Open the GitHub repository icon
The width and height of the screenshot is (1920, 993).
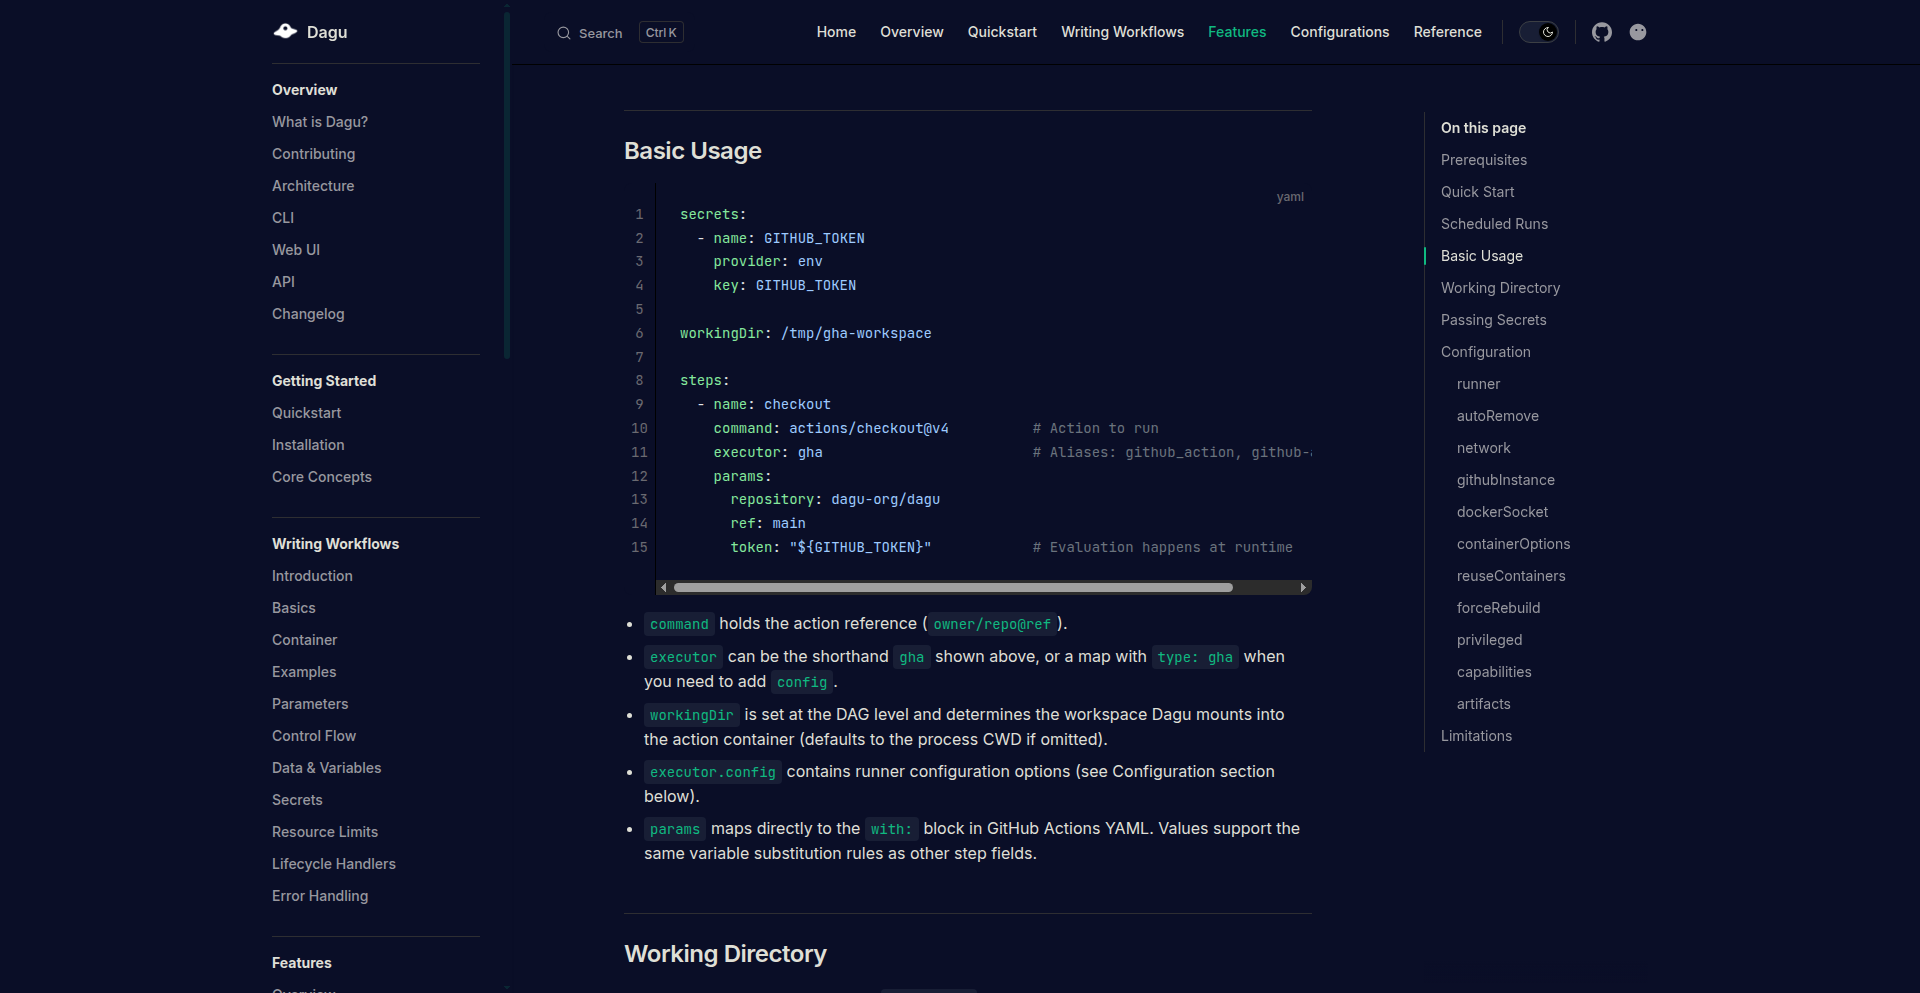click(x=1601, y=32)
